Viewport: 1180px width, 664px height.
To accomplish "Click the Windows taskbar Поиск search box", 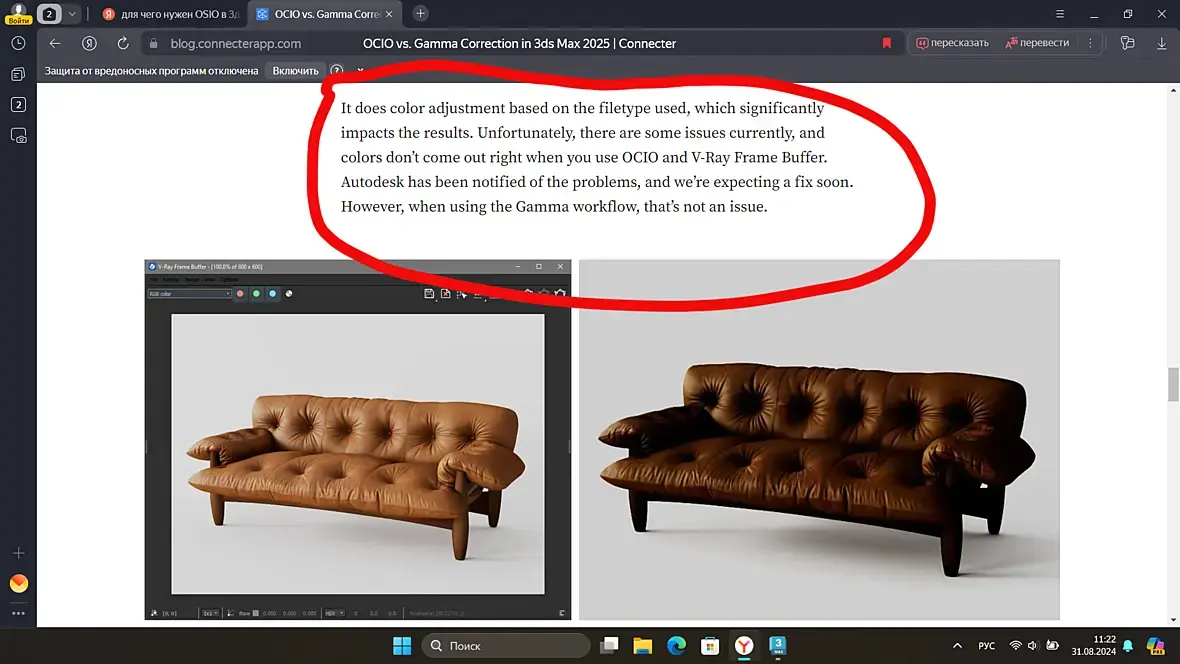I will pos(506,646).
